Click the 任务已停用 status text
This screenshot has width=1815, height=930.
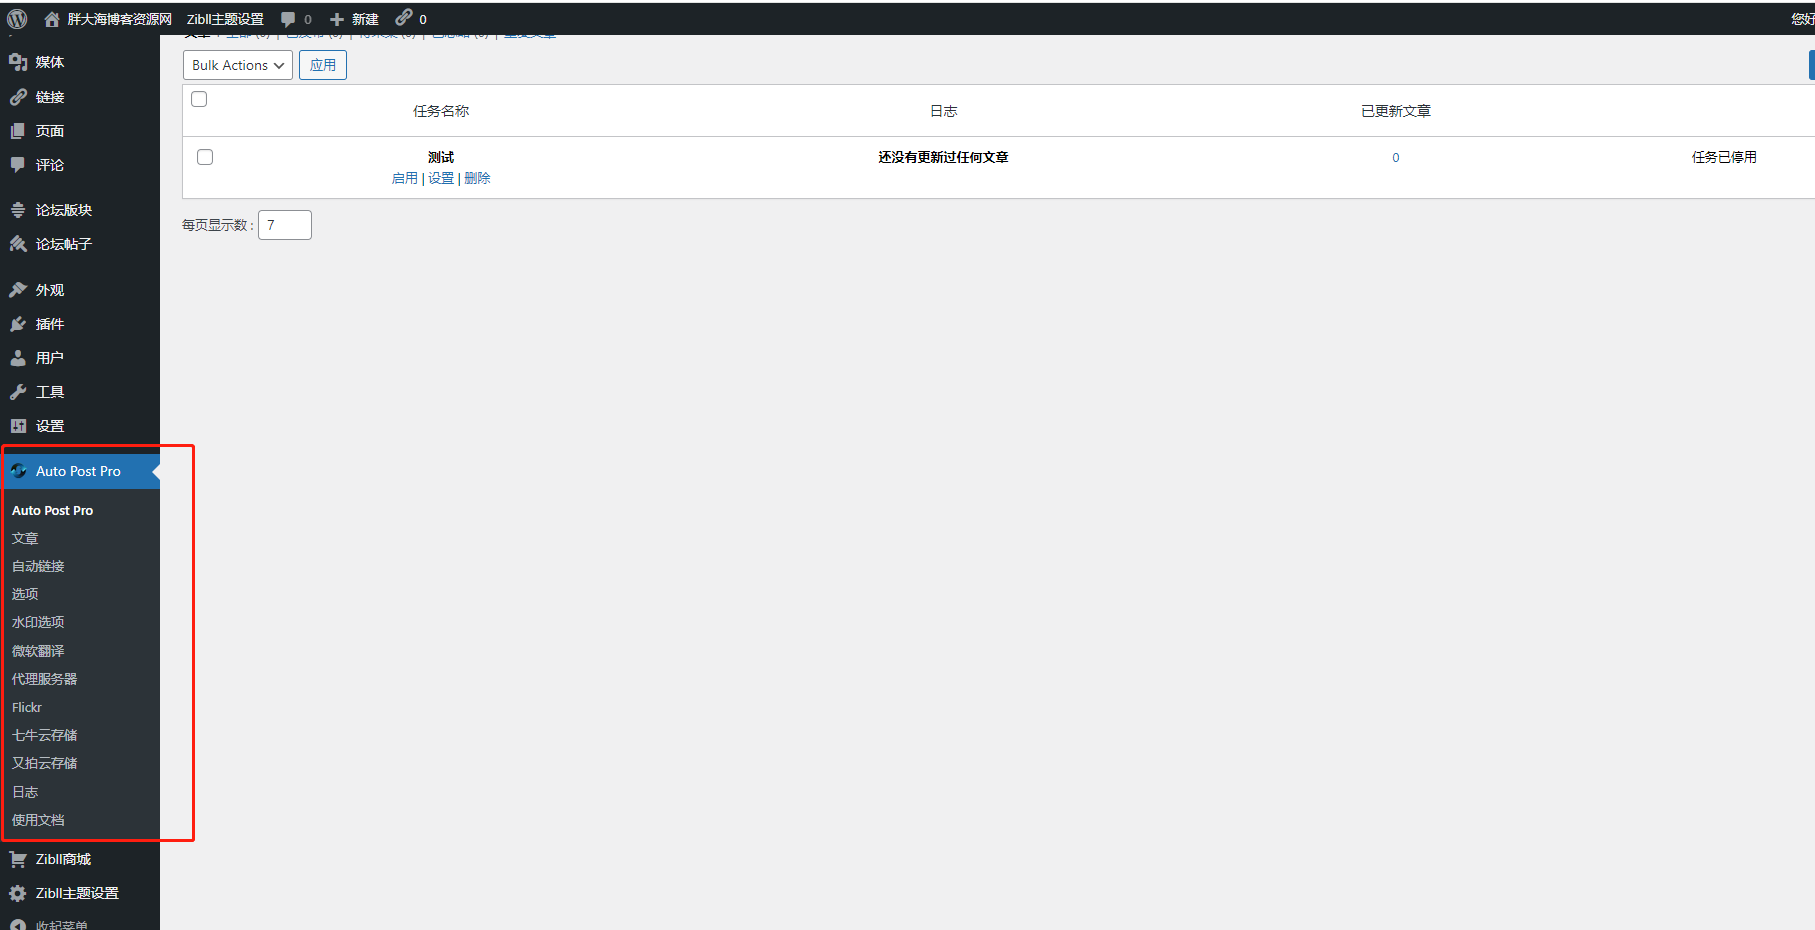click(1724, 157)
